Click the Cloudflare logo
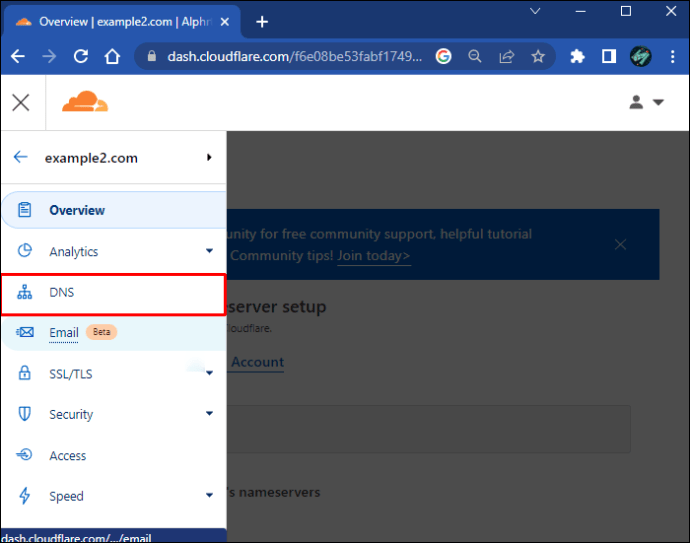The width and height of the screenshot is (690, 543). pyautogui.click(x=85, y=101)
